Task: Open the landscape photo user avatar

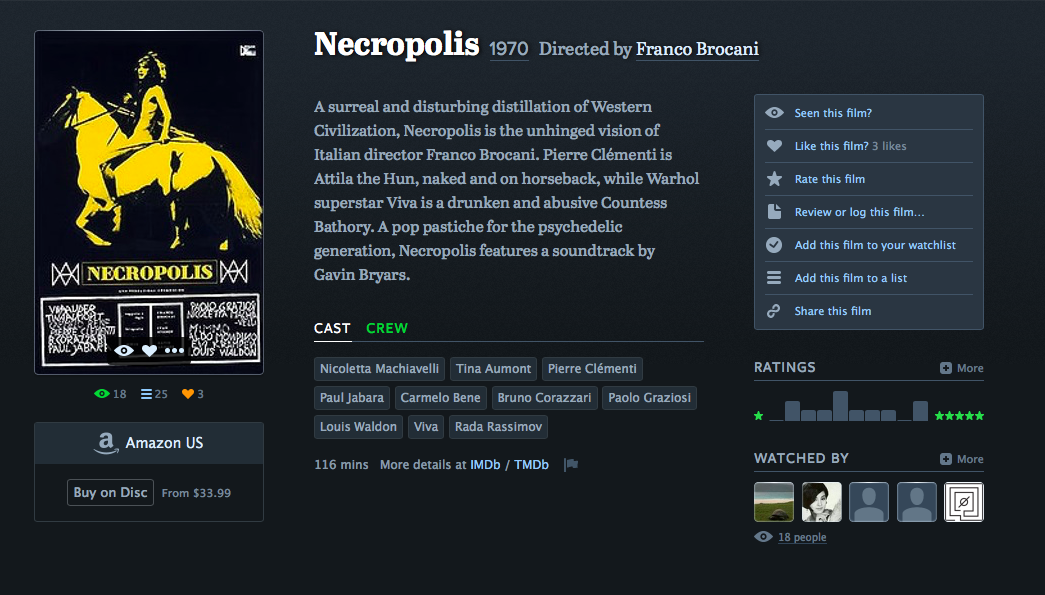Action: (x=774, y=502)
